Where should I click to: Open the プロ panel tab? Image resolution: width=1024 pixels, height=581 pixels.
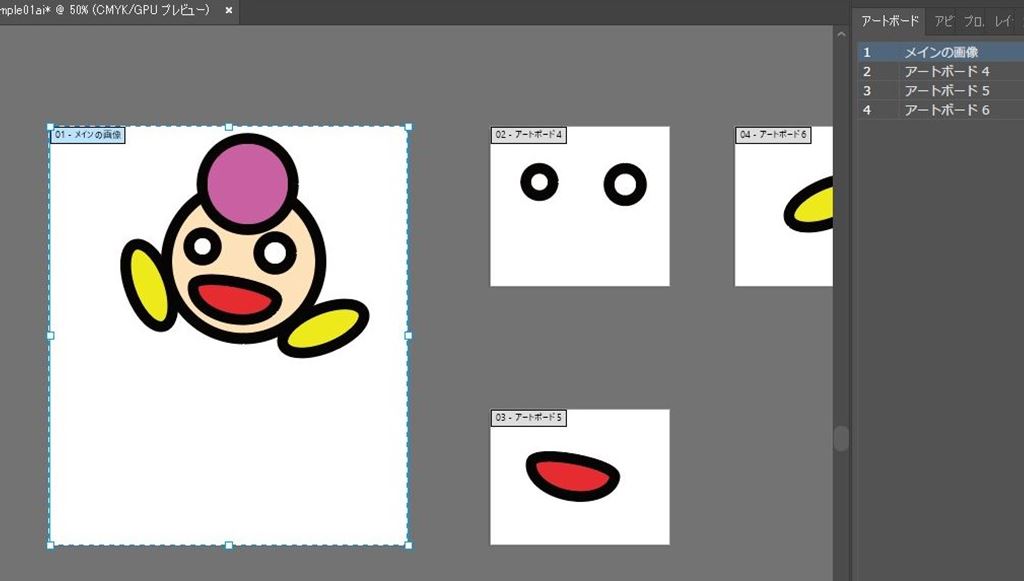click(973, 21)
